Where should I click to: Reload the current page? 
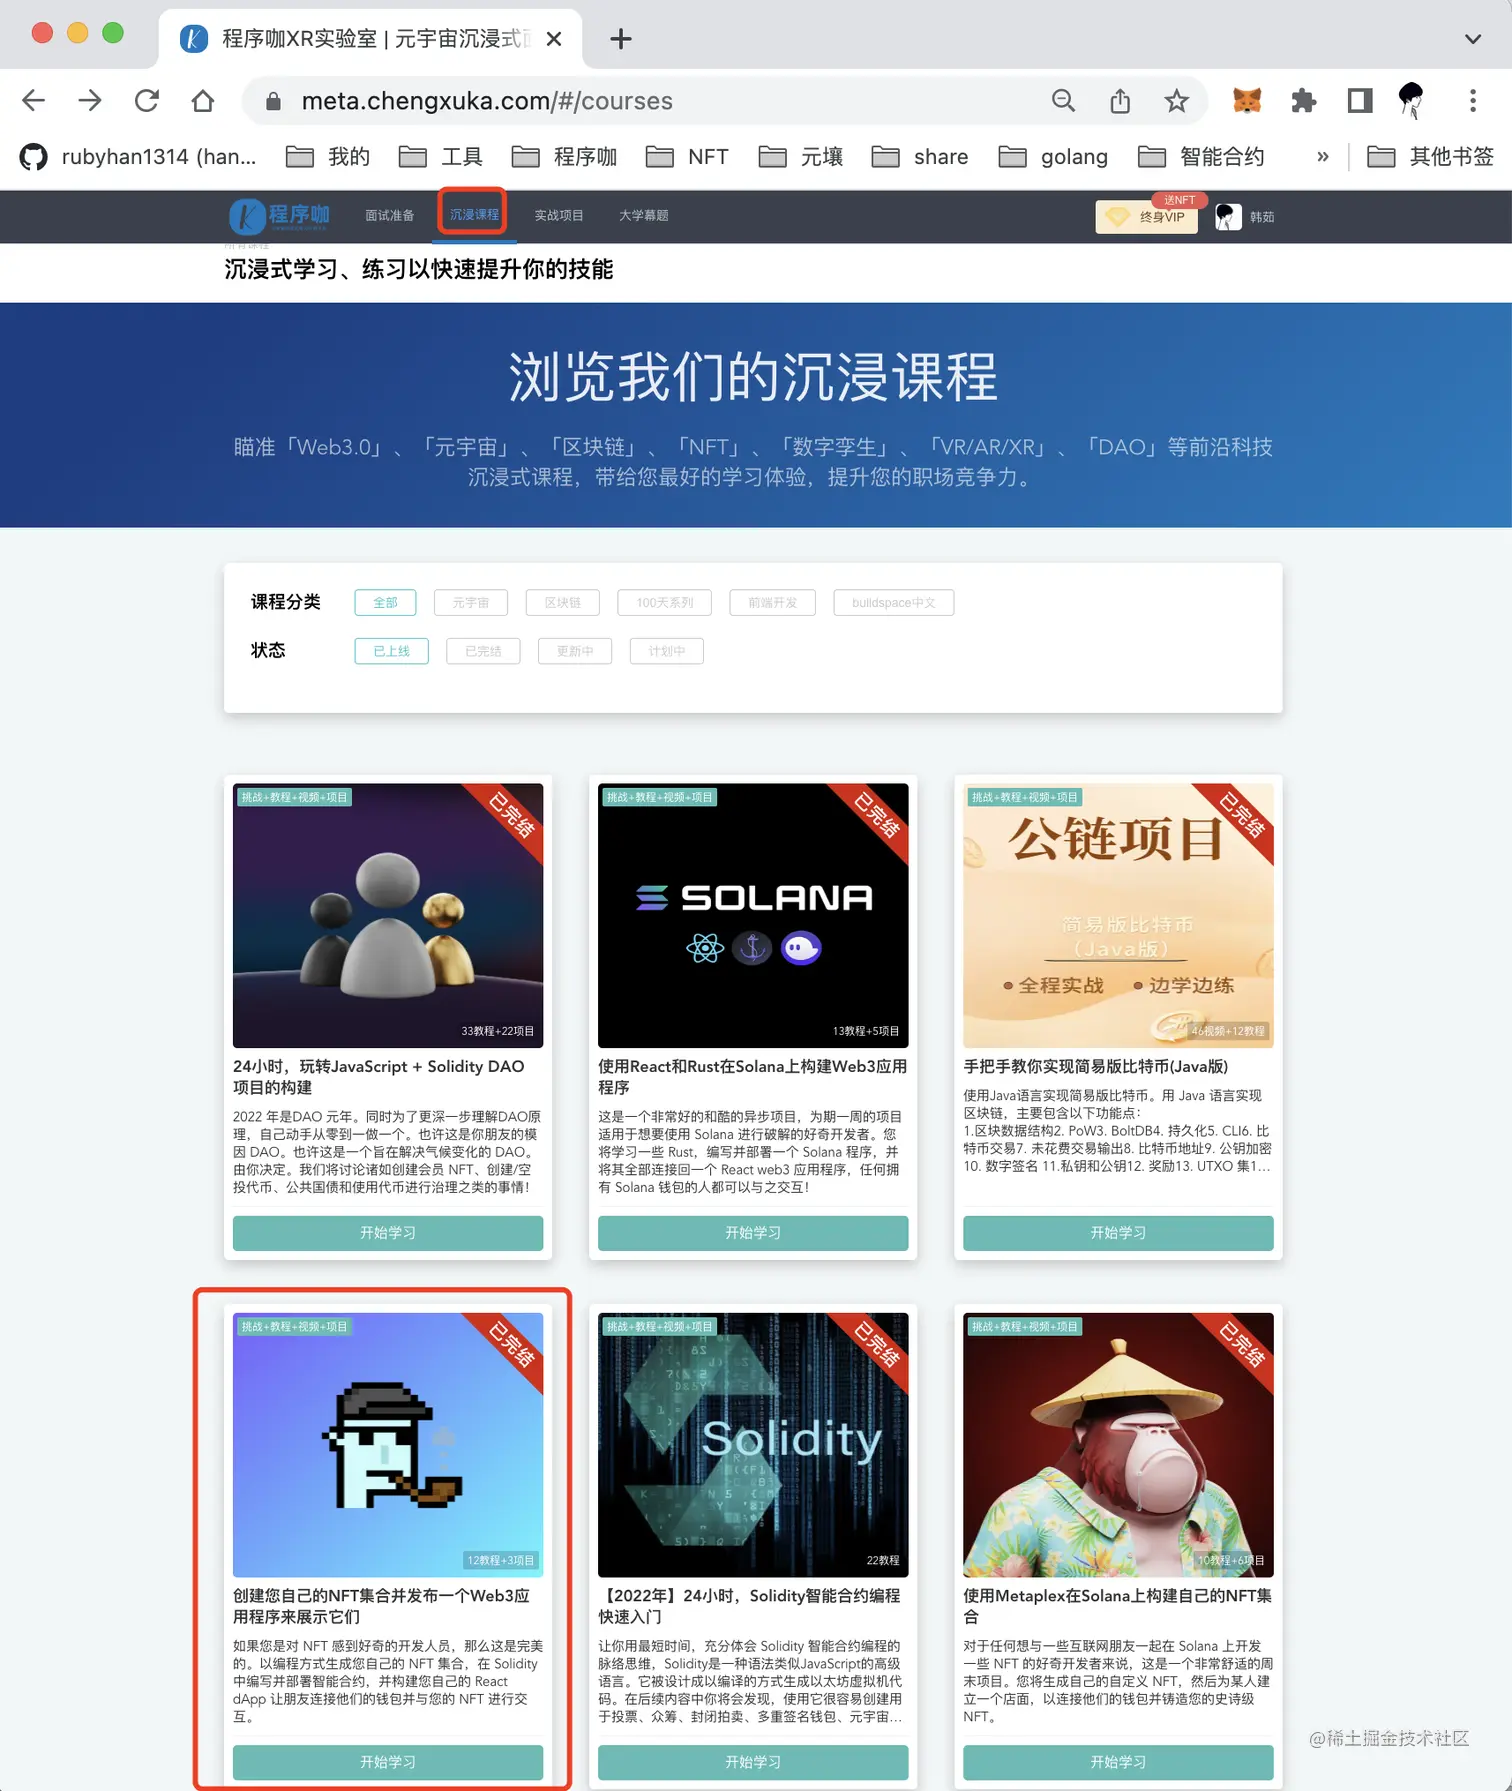(x=147, y=100)
